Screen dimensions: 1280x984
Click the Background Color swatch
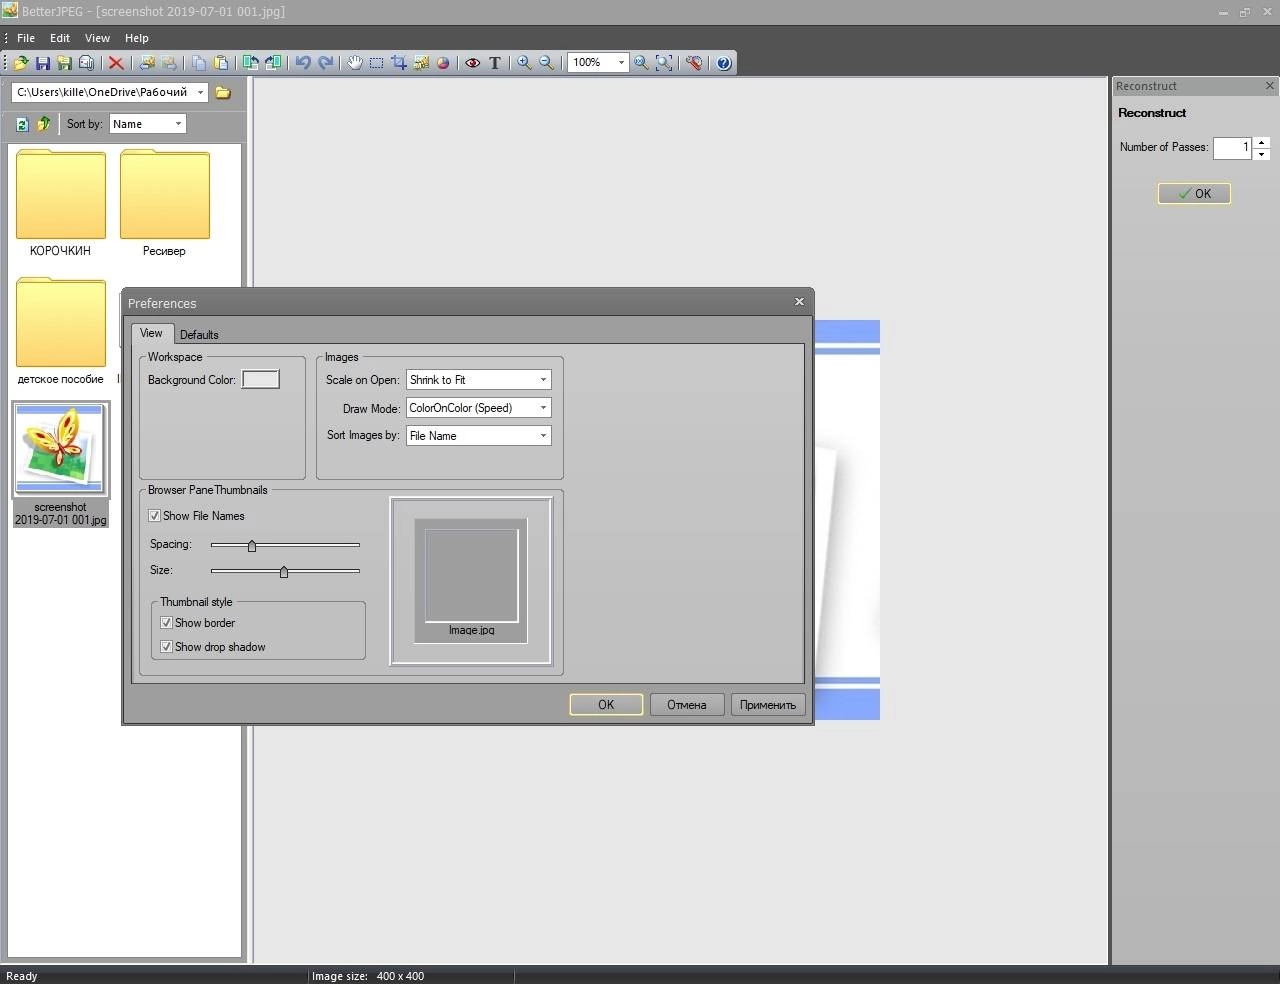pos(261,380)
